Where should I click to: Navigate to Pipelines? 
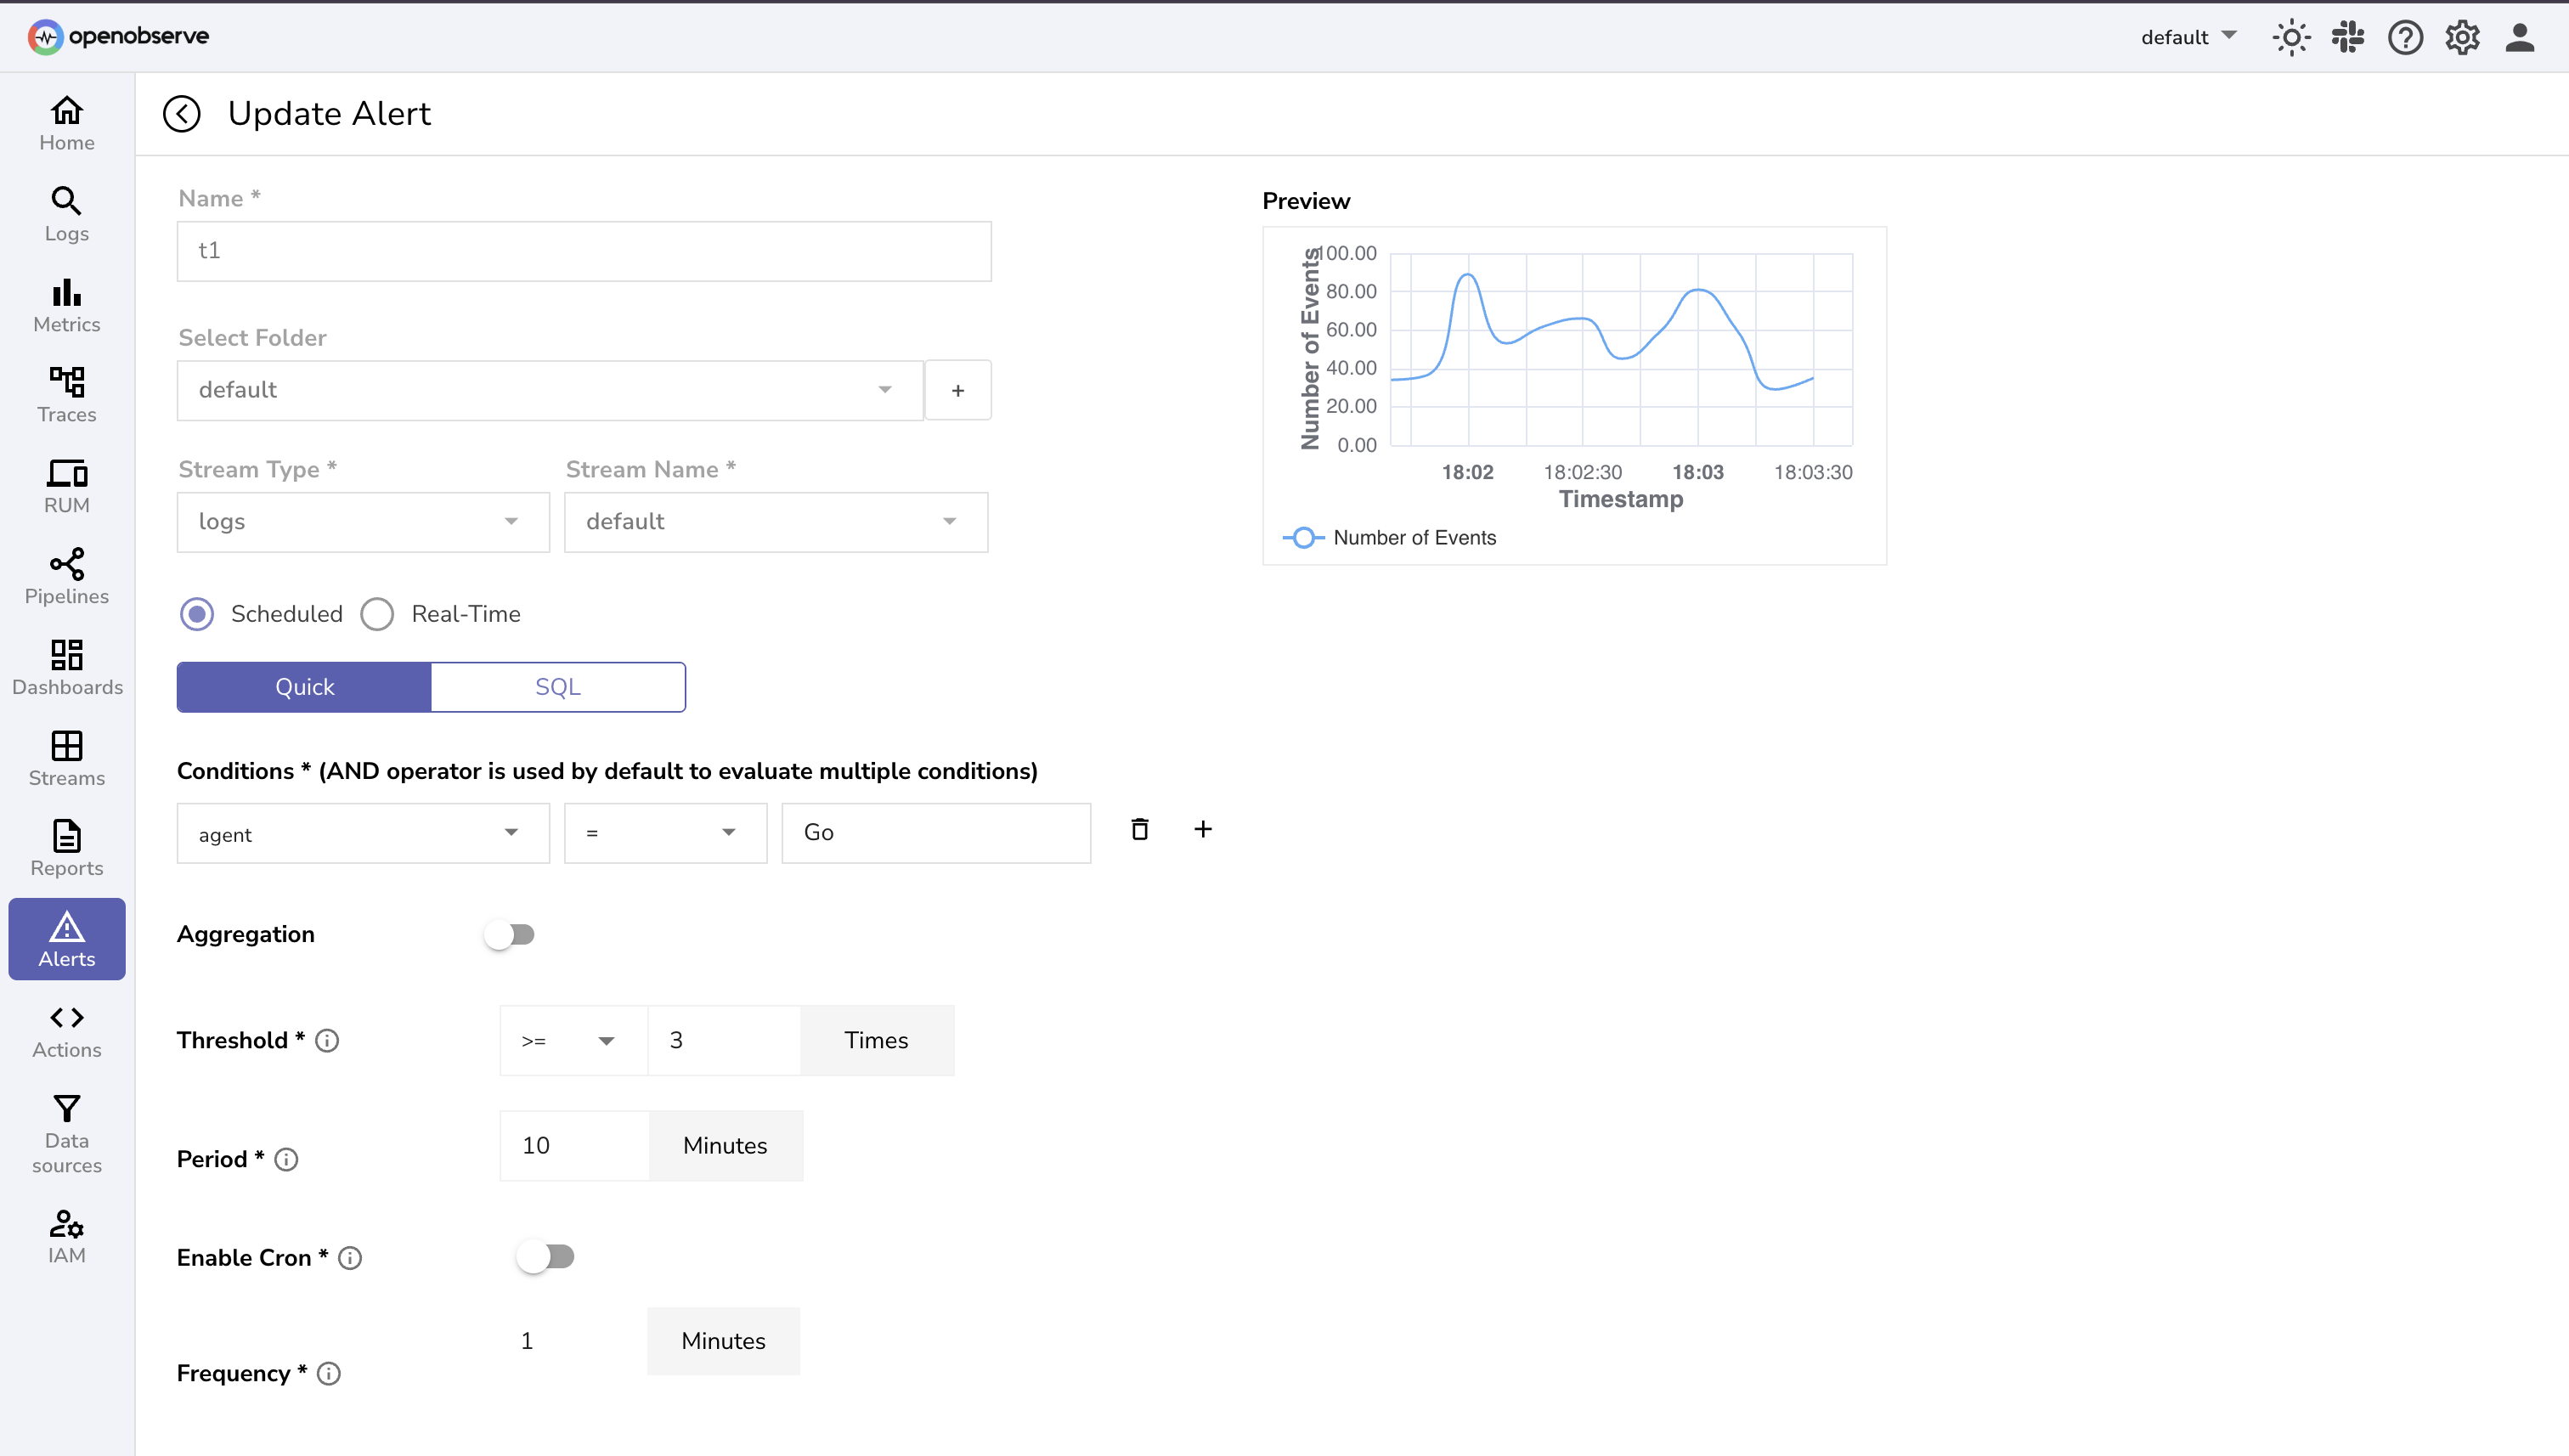[66, 575]
